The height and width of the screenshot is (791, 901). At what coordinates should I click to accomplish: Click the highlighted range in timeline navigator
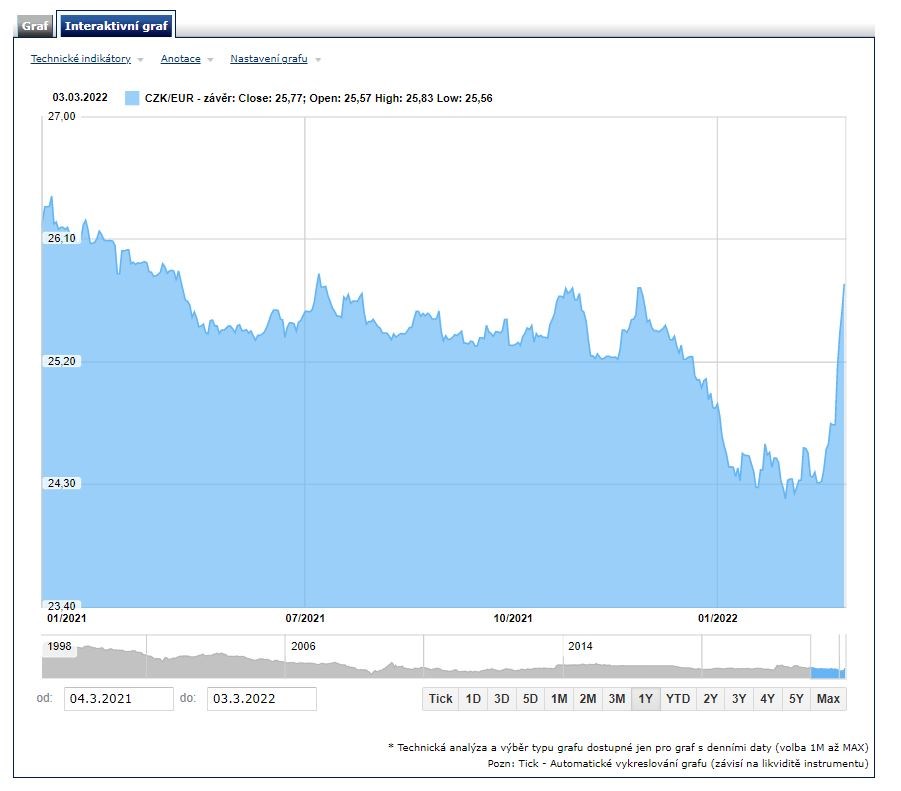pyautogui.click(x=827, y=672)
